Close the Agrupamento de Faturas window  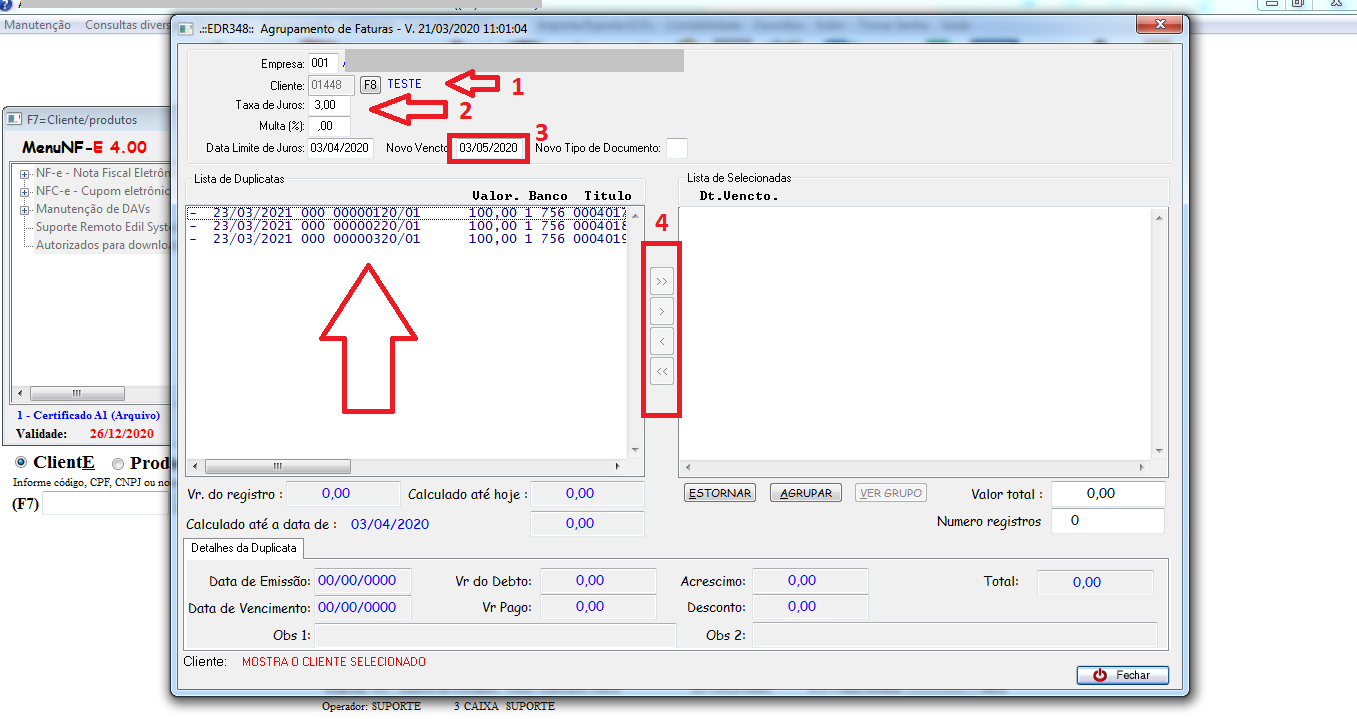(1160, 25)
